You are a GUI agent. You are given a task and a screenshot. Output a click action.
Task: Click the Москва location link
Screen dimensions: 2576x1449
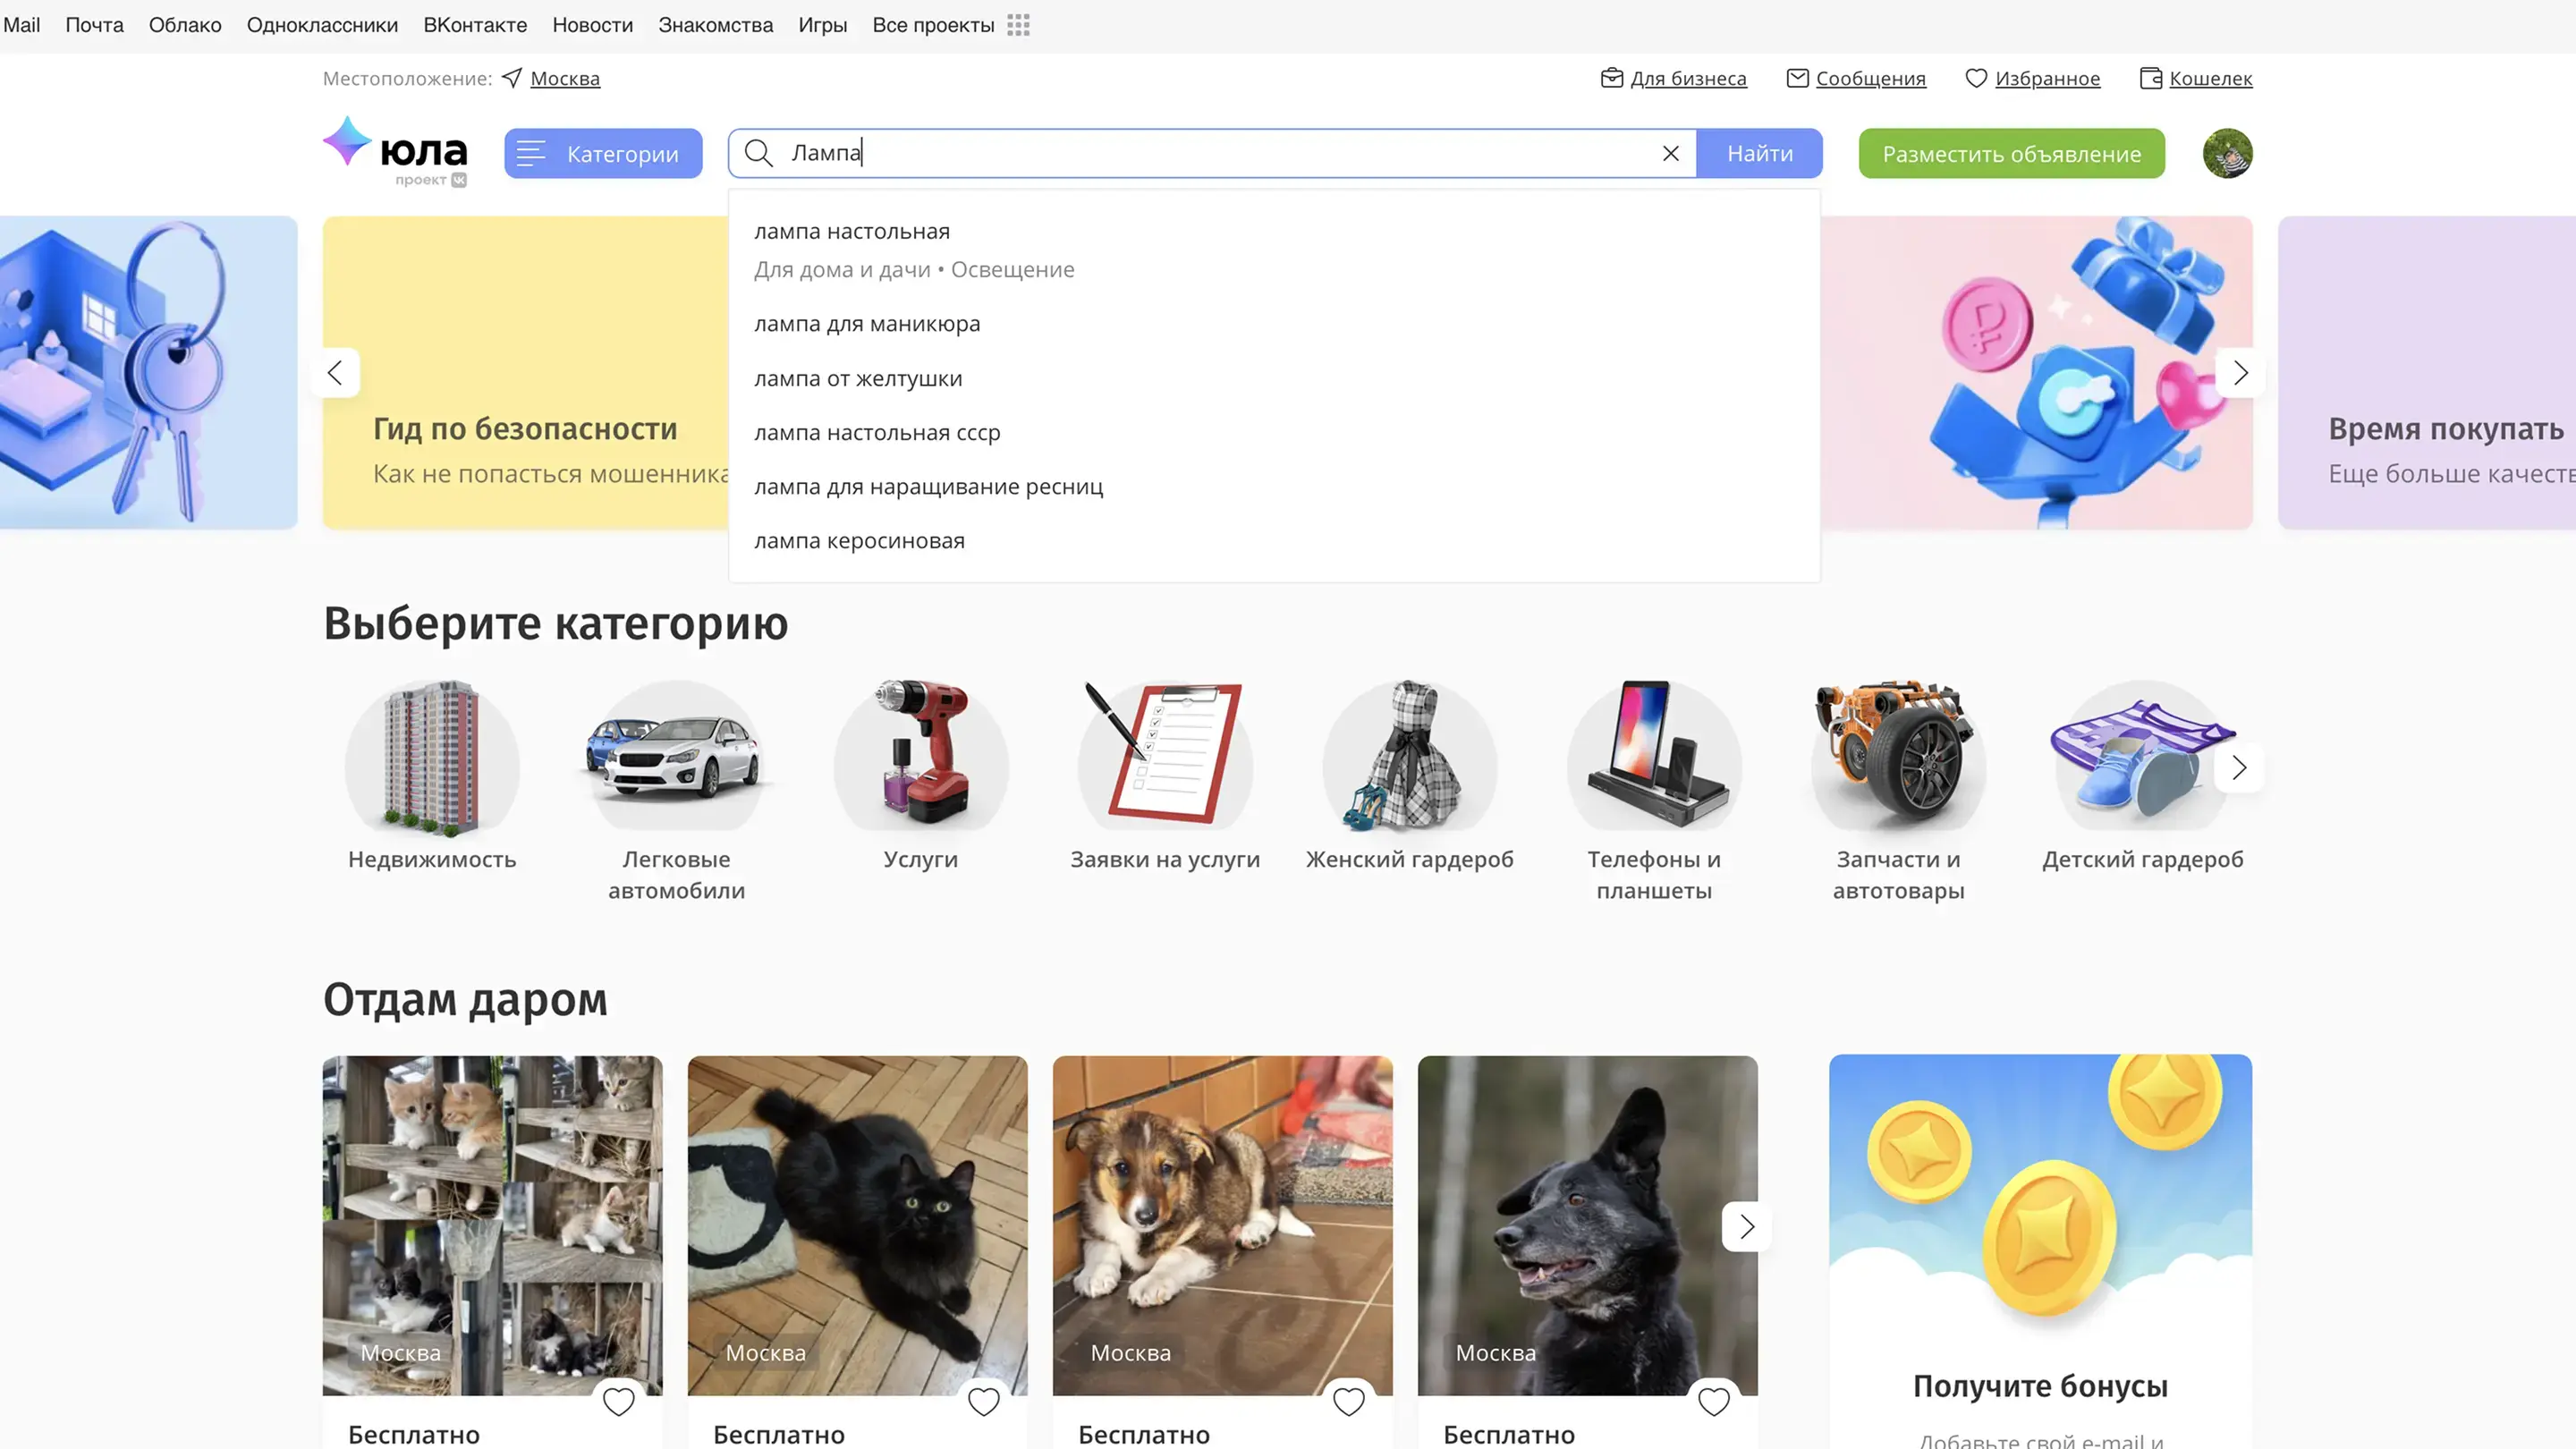click(564, 78)
